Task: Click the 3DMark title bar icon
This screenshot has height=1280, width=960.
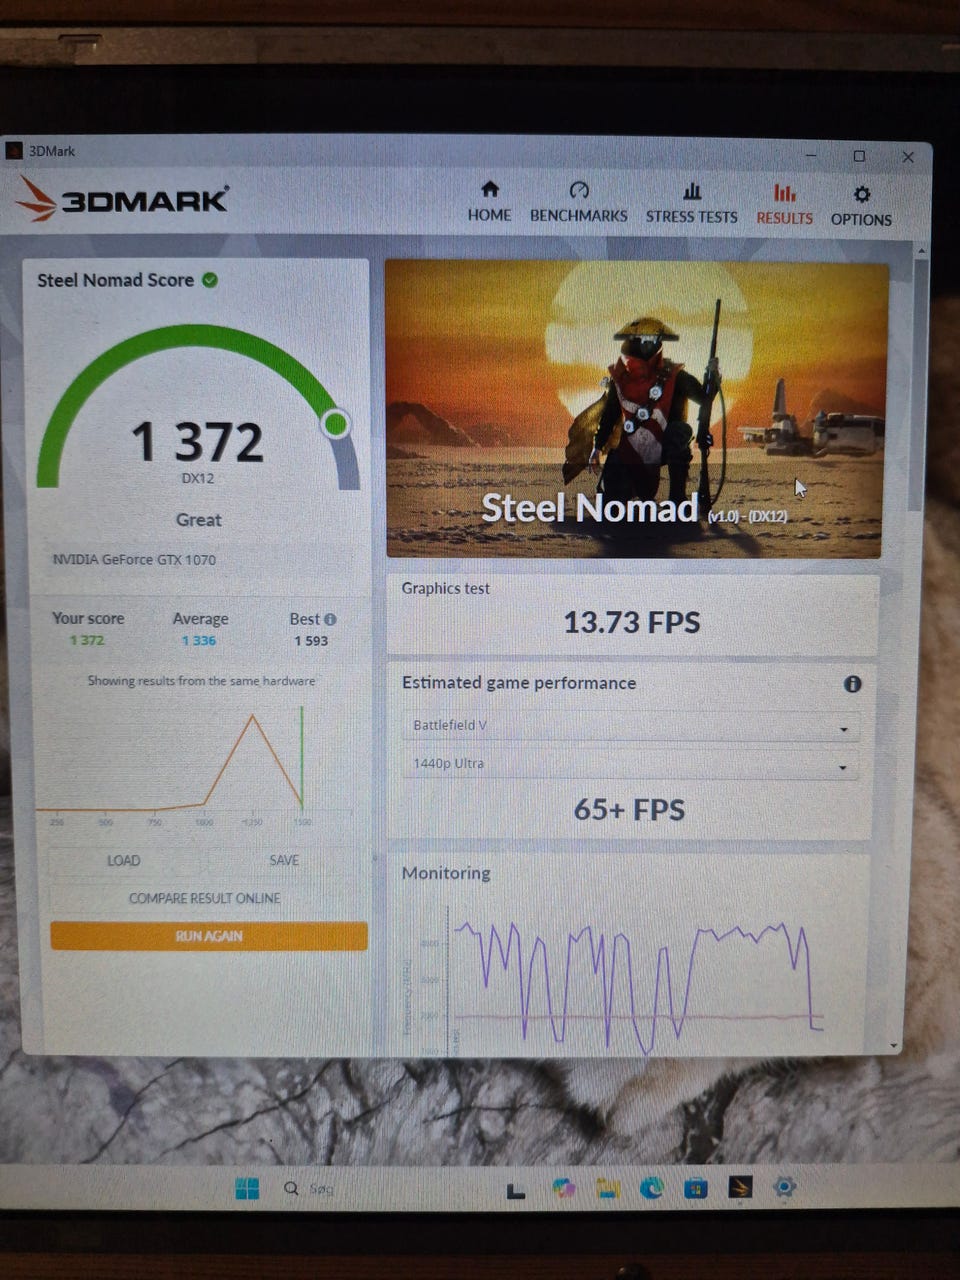Action: click(x=14, y=151)
